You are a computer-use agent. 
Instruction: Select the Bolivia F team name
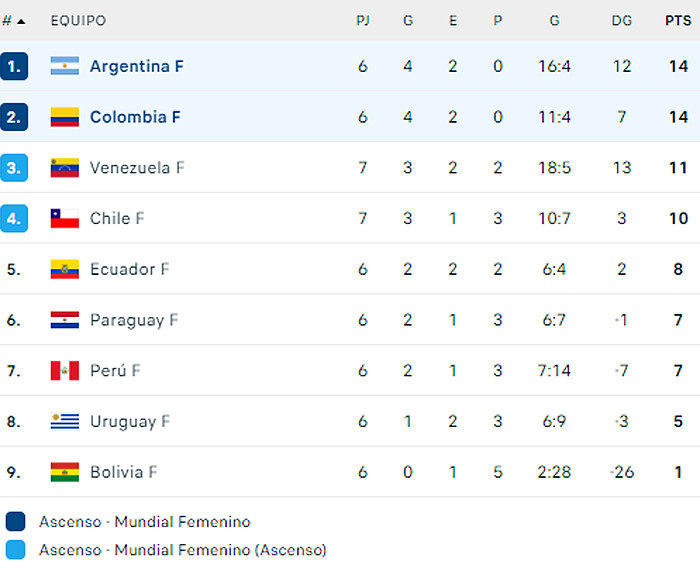(x=124, y=472)
